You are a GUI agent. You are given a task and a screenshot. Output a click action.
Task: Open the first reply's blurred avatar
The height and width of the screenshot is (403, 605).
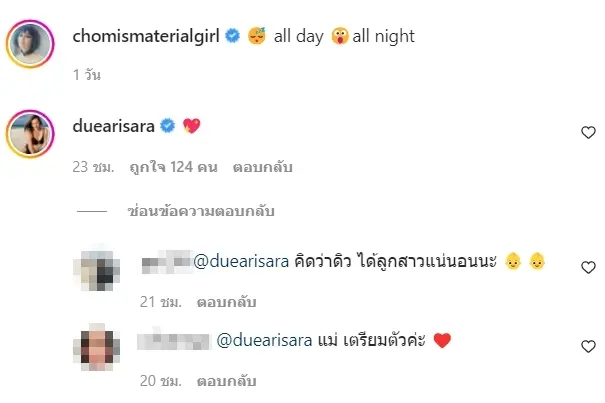pyautogui.click(x=97, y=268)
